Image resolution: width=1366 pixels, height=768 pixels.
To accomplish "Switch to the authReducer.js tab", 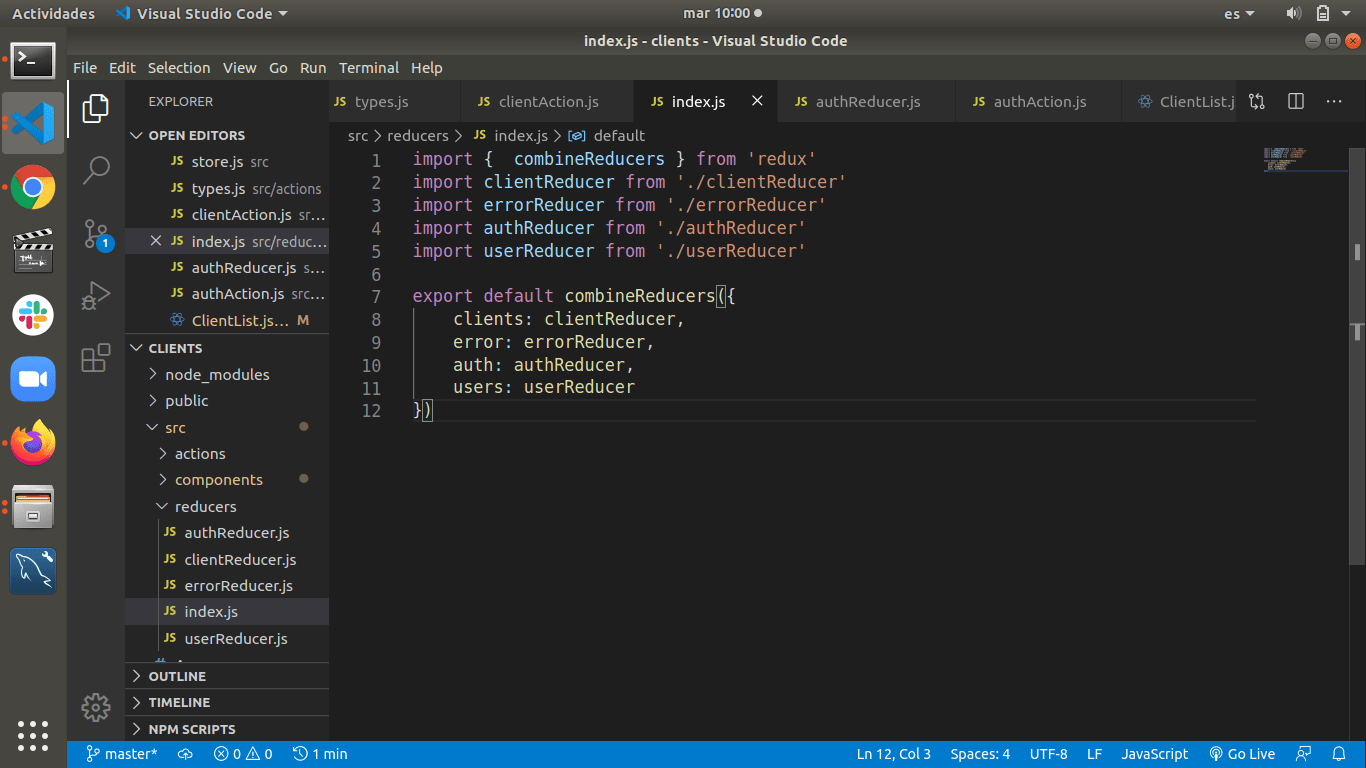I will (x=867, y=101).
